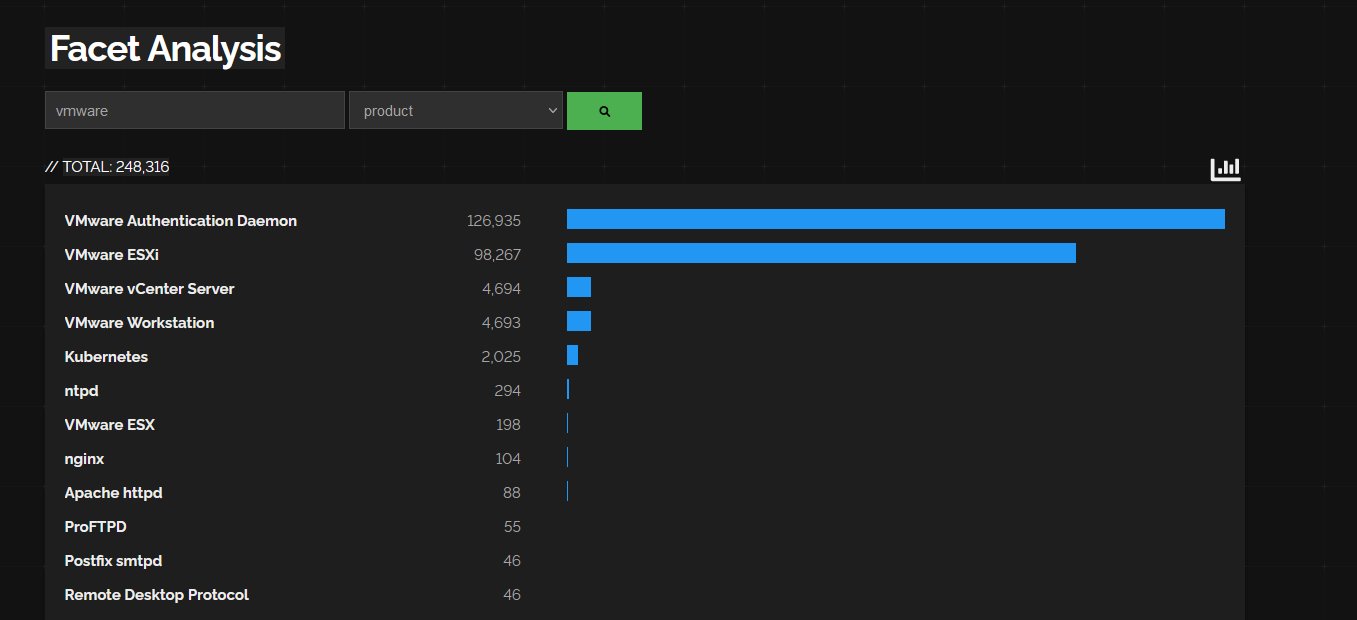The height and width of the screenshot is (620, 1357).
Task: Click the green search magnifier button
Action: coord(604,111)
